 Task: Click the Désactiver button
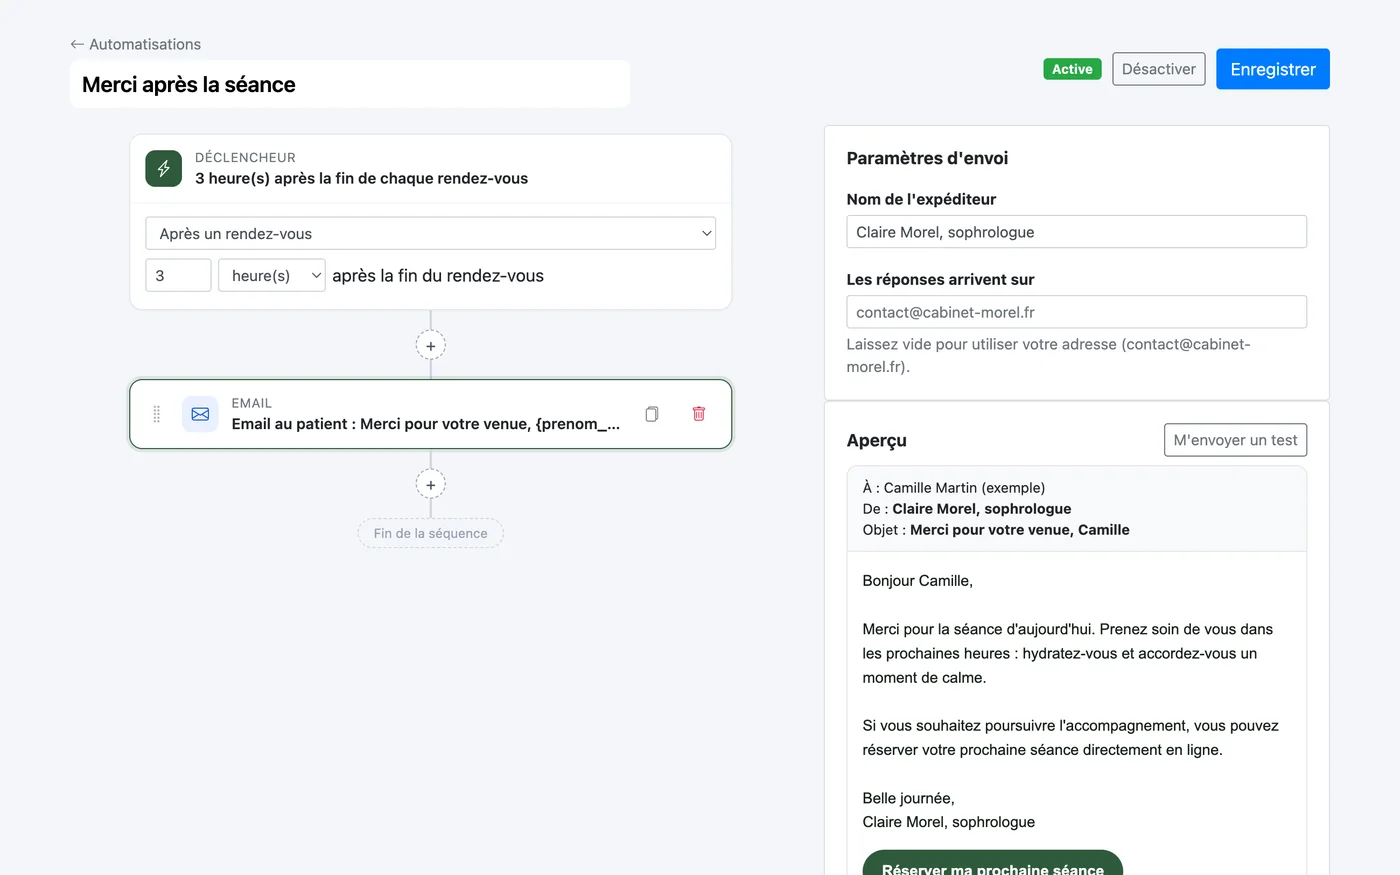1159,69
